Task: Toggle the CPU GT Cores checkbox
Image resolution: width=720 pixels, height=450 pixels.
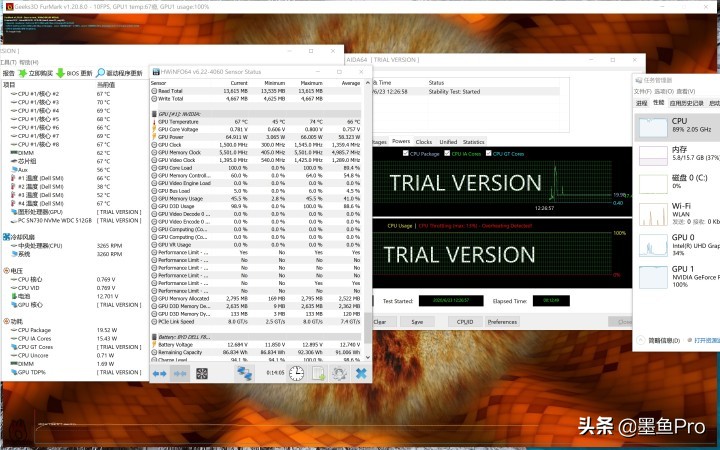Action: (x=489, y=153)
